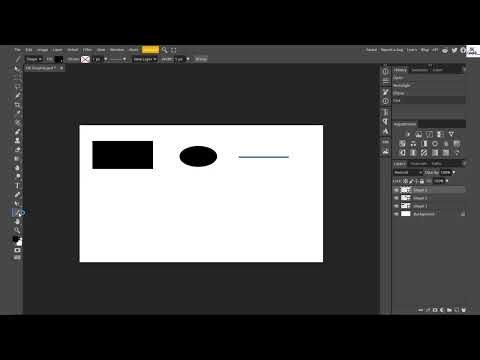Click the Stroke swatch in options bar
This screenshot has width=480, height=360.
(x=85, y=59)
